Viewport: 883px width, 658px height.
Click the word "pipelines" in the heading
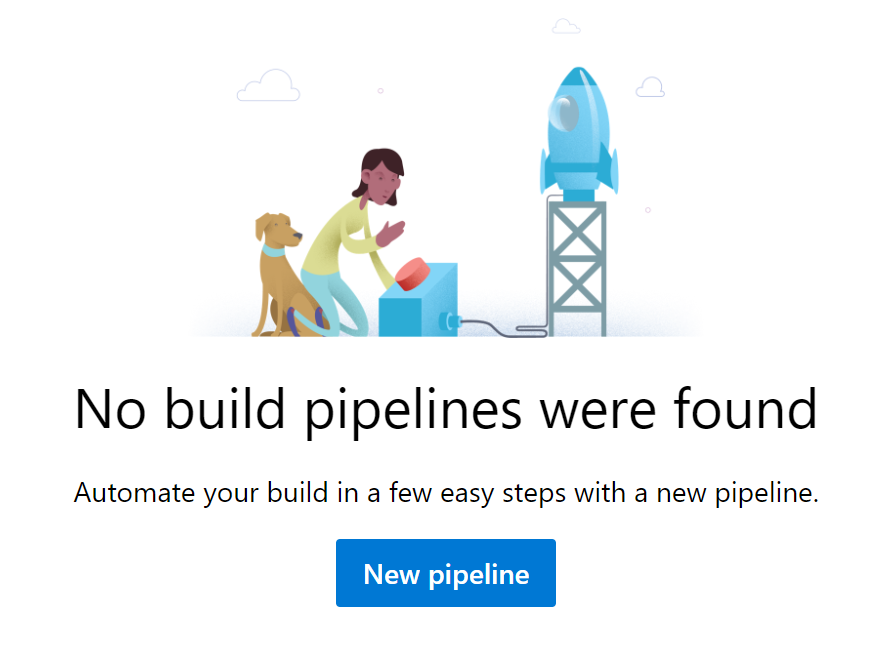413,411
